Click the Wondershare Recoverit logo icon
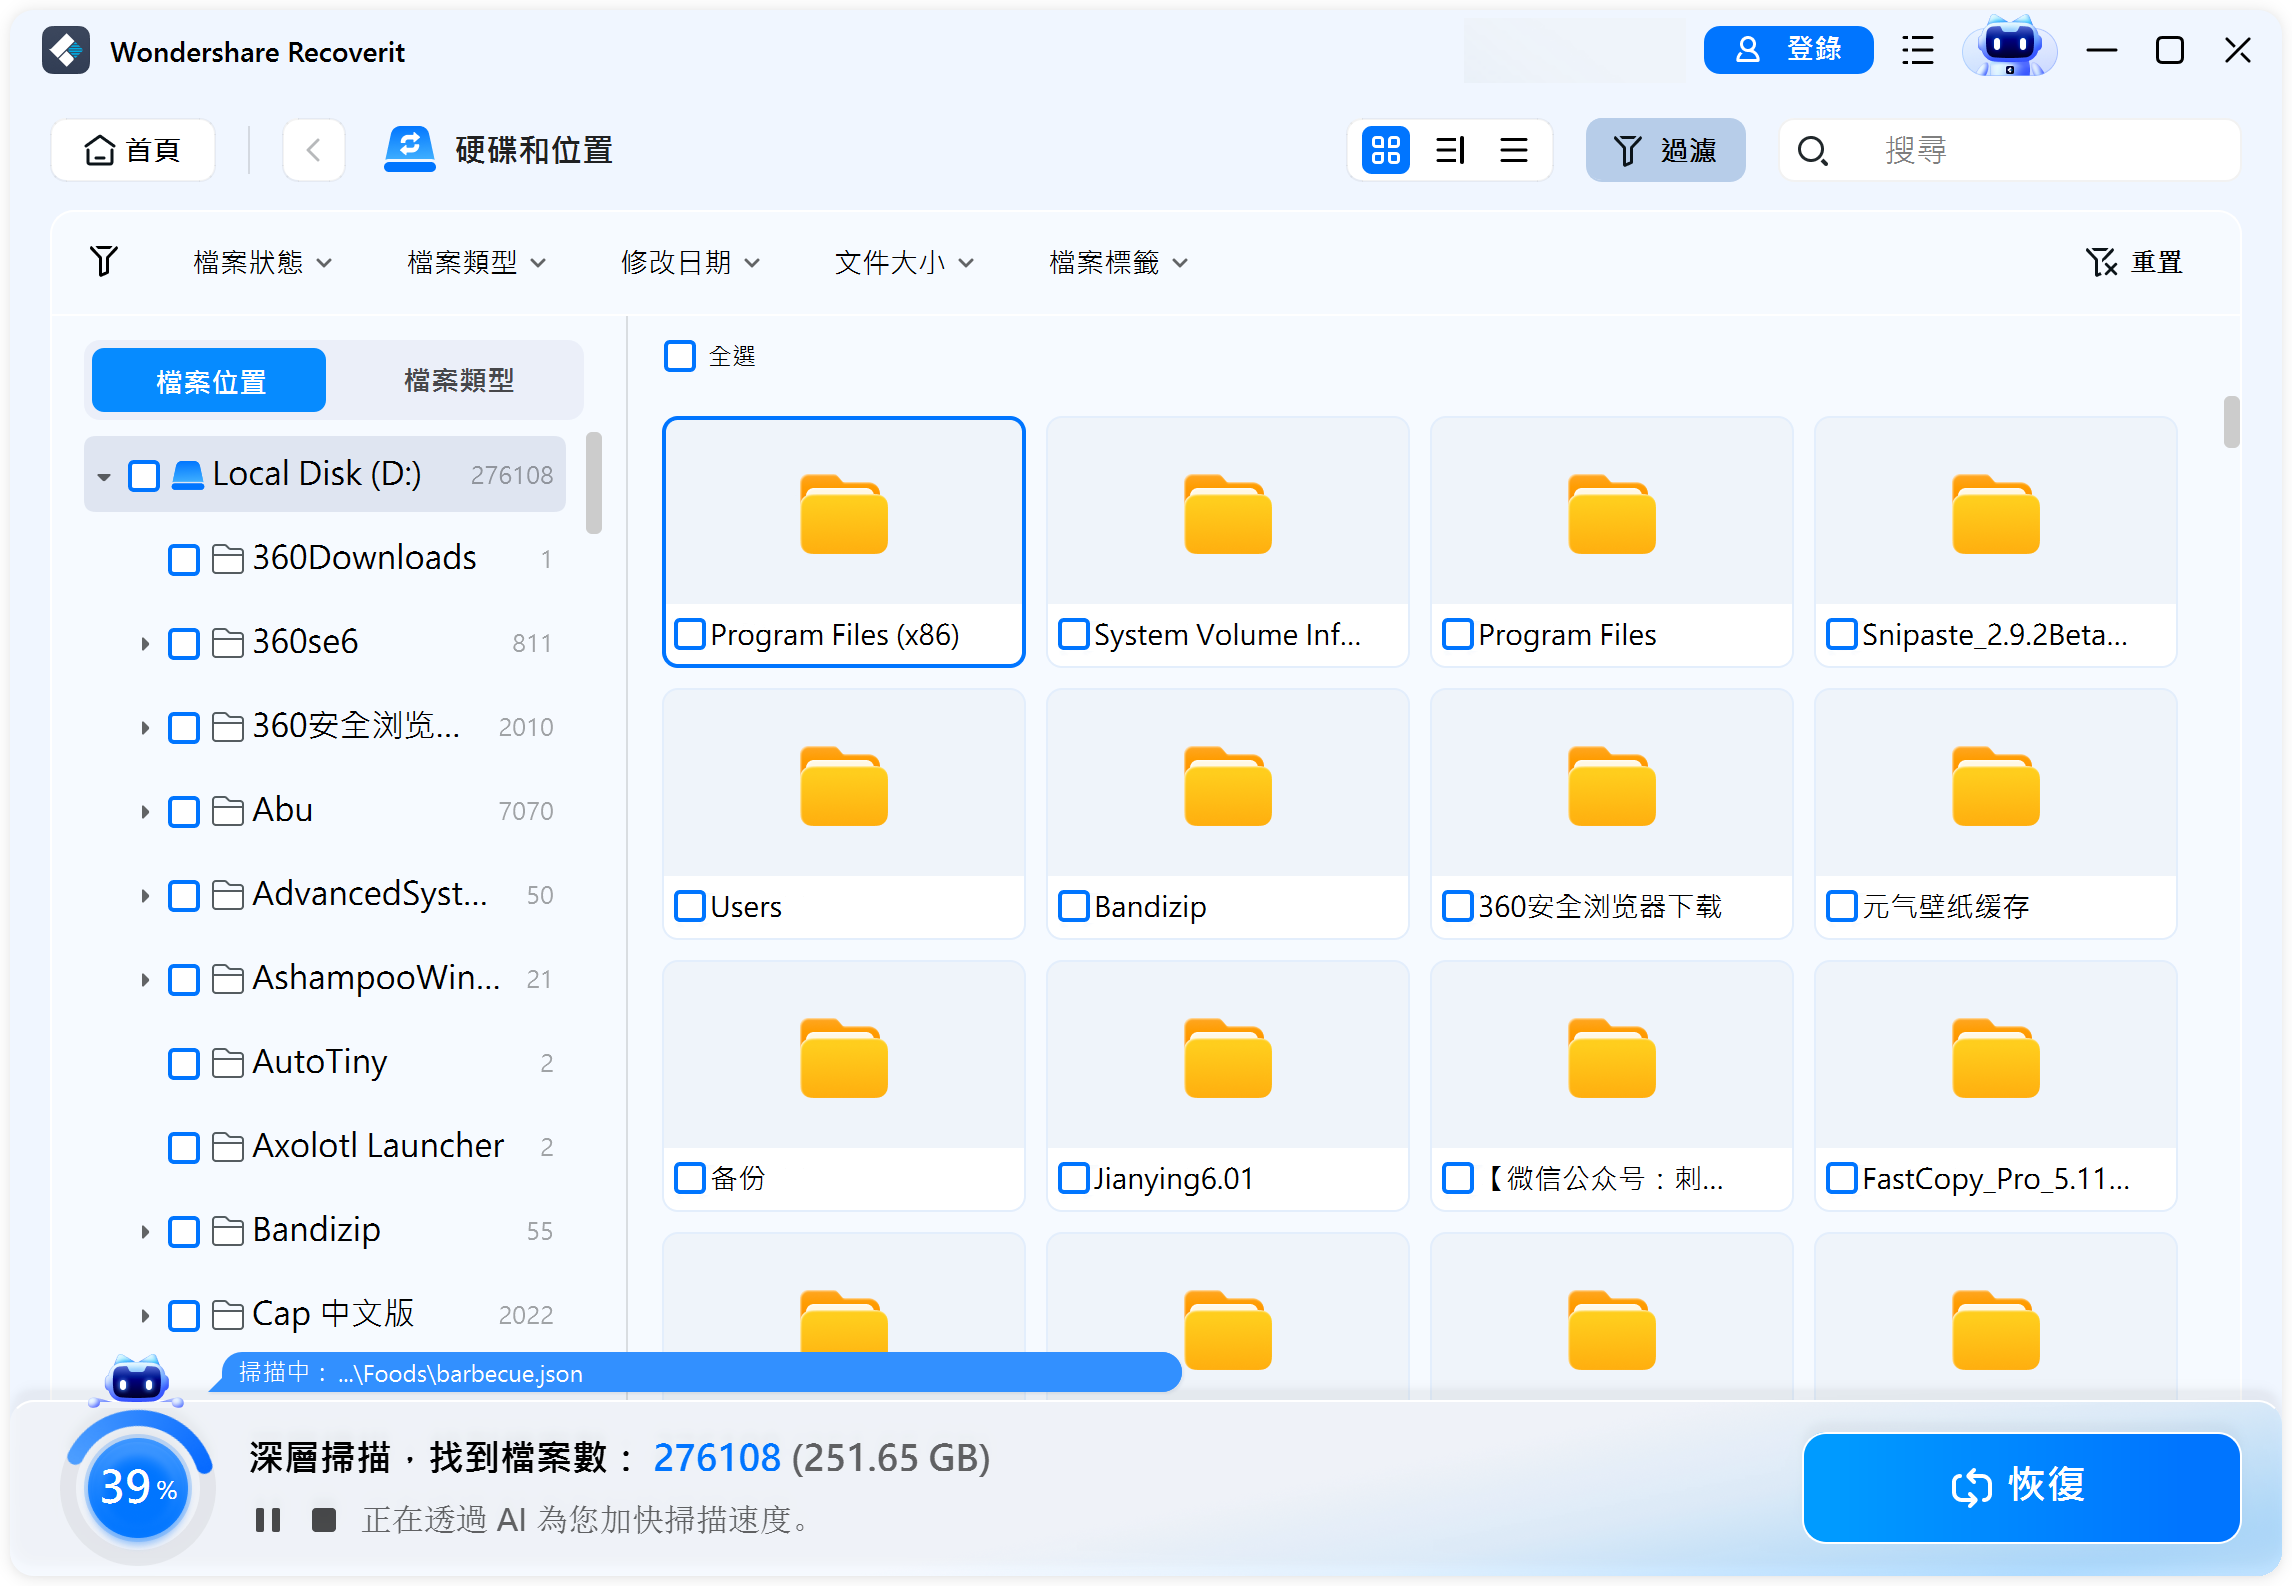 66,51
